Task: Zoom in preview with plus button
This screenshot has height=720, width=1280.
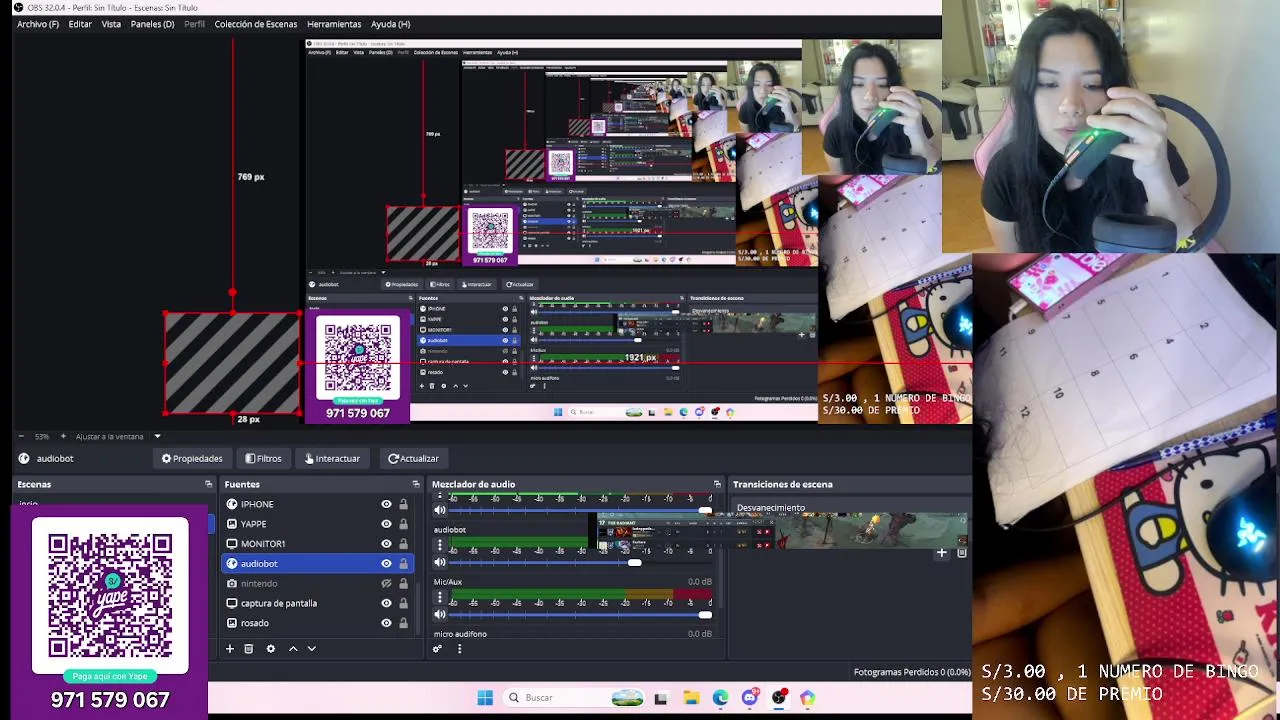Action: pos(63,436)
